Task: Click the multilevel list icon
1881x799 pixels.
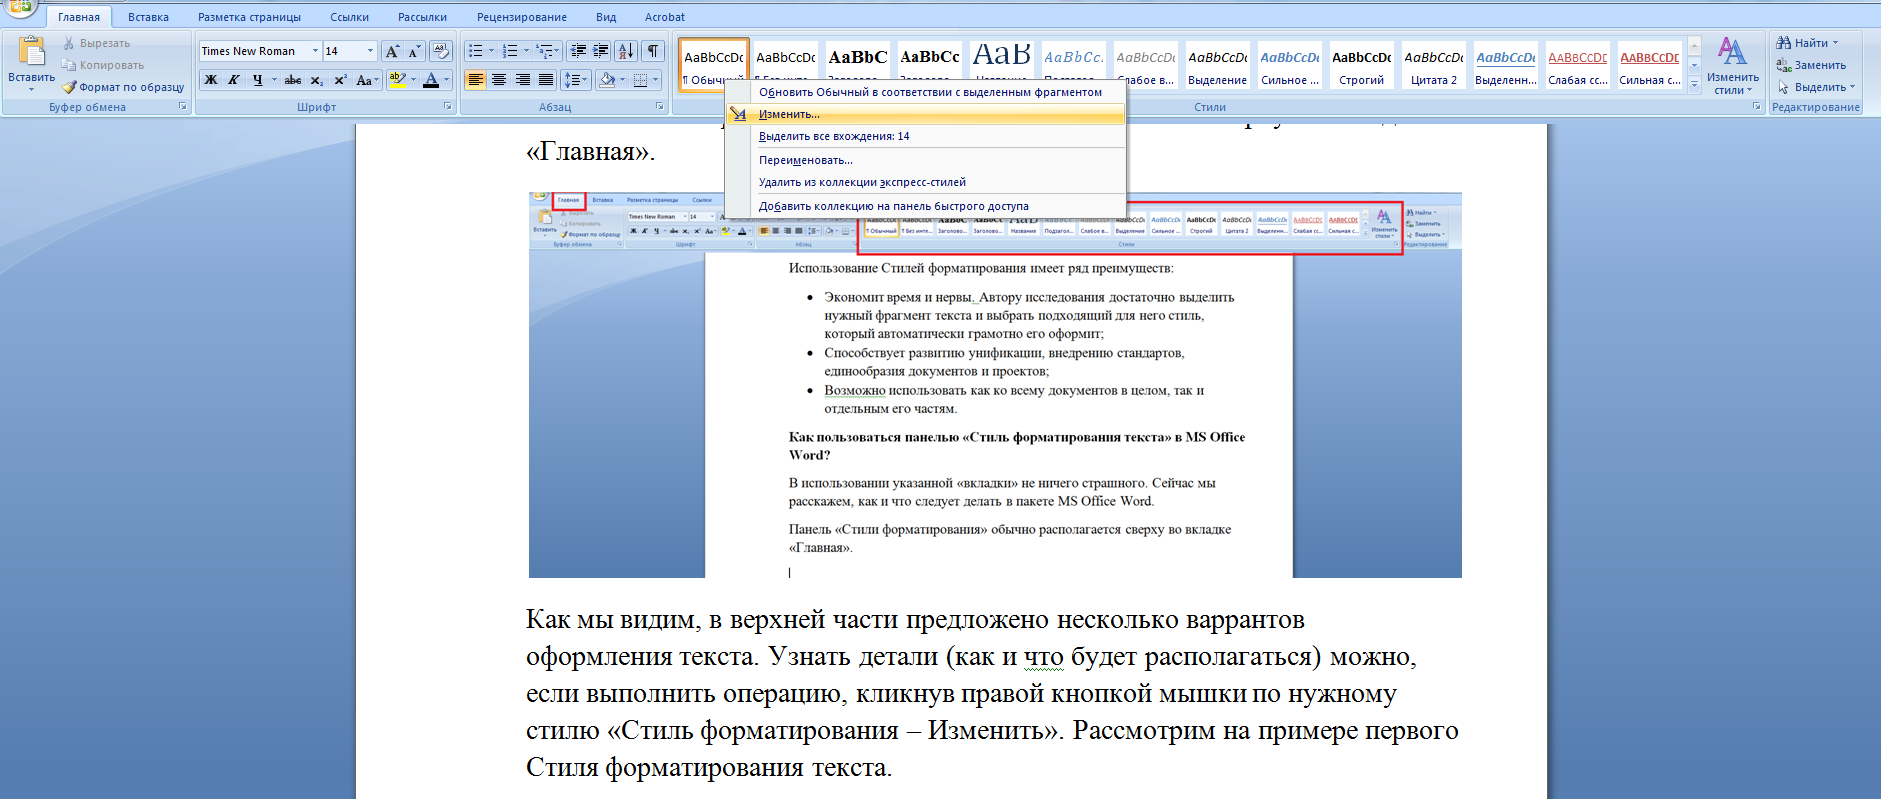Action: coord(544,51)
